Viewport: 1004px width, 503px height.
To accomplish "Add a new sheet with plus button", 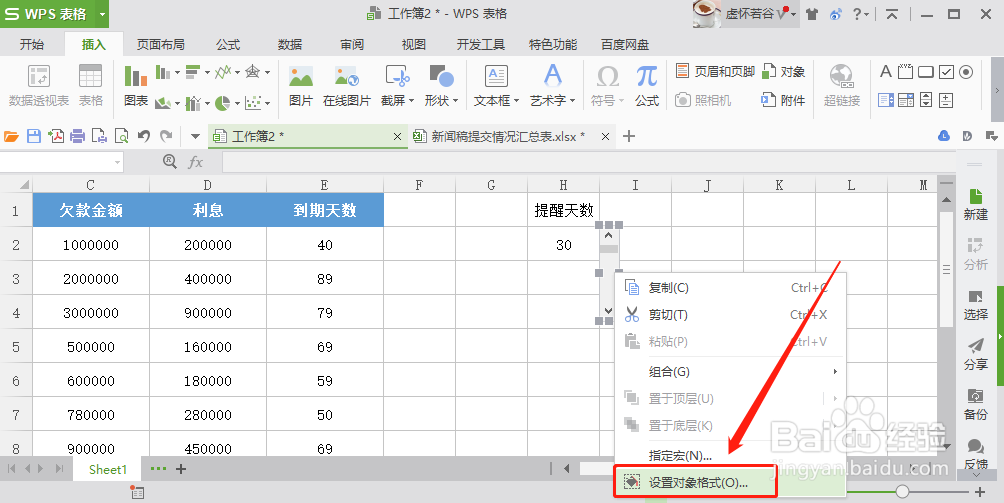I will (x=181, y=469).
